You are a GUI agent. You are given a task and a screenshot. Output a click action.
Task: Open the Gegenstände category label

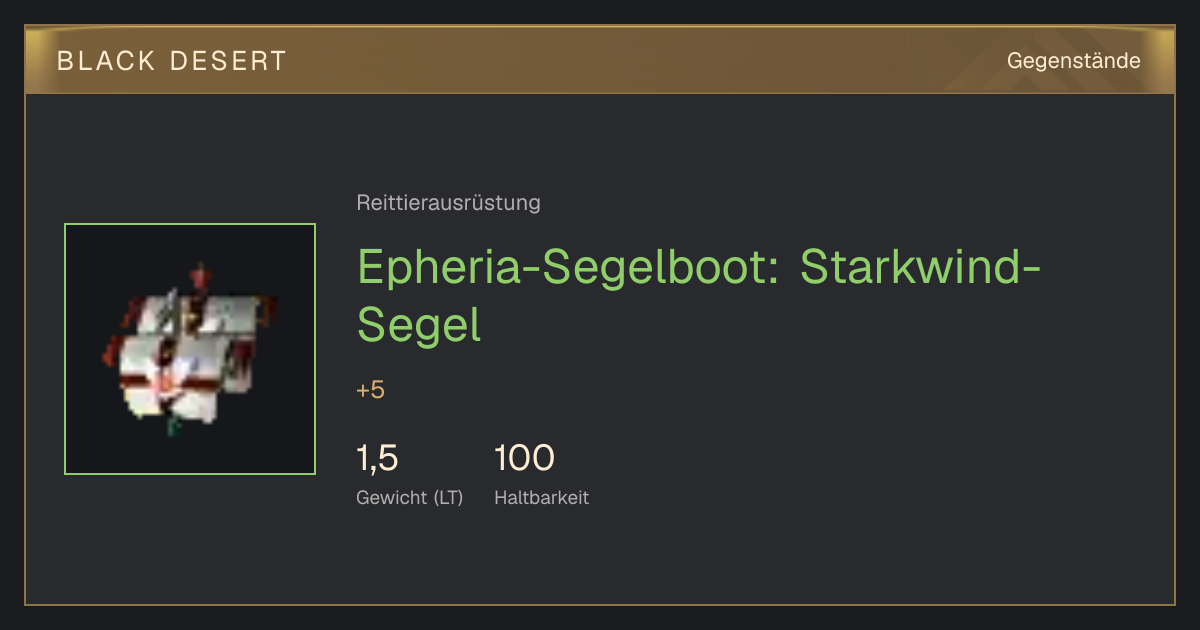(1074, 61)
